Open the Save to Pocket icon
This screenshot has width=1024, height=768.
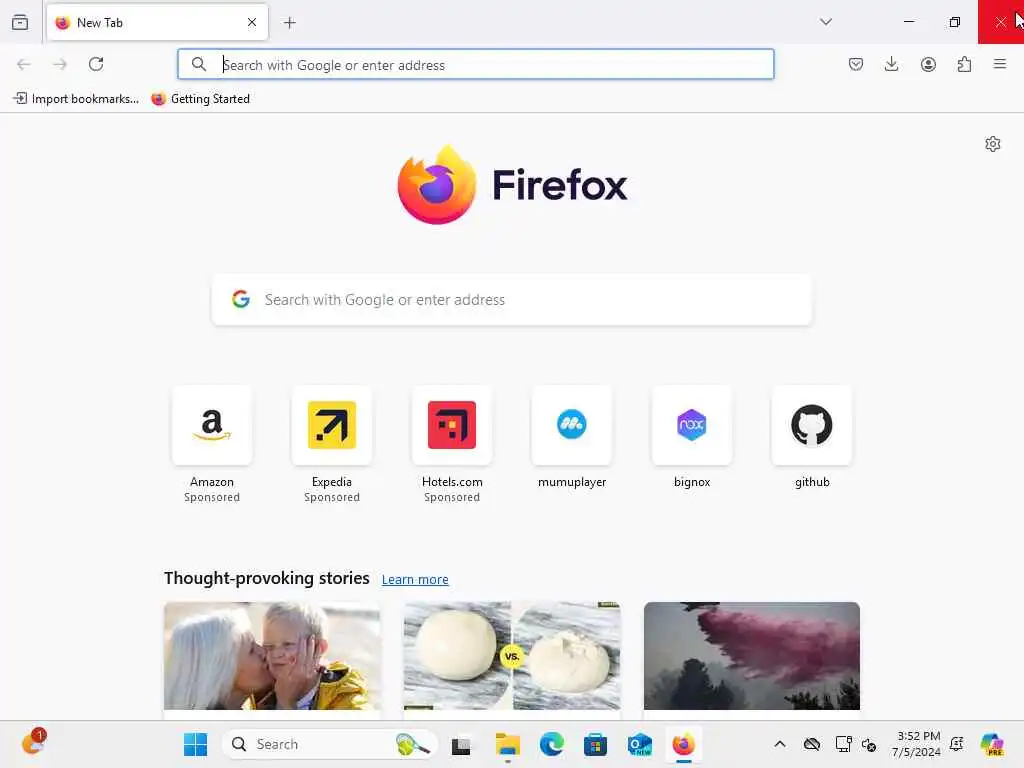[x=856, y=64]
